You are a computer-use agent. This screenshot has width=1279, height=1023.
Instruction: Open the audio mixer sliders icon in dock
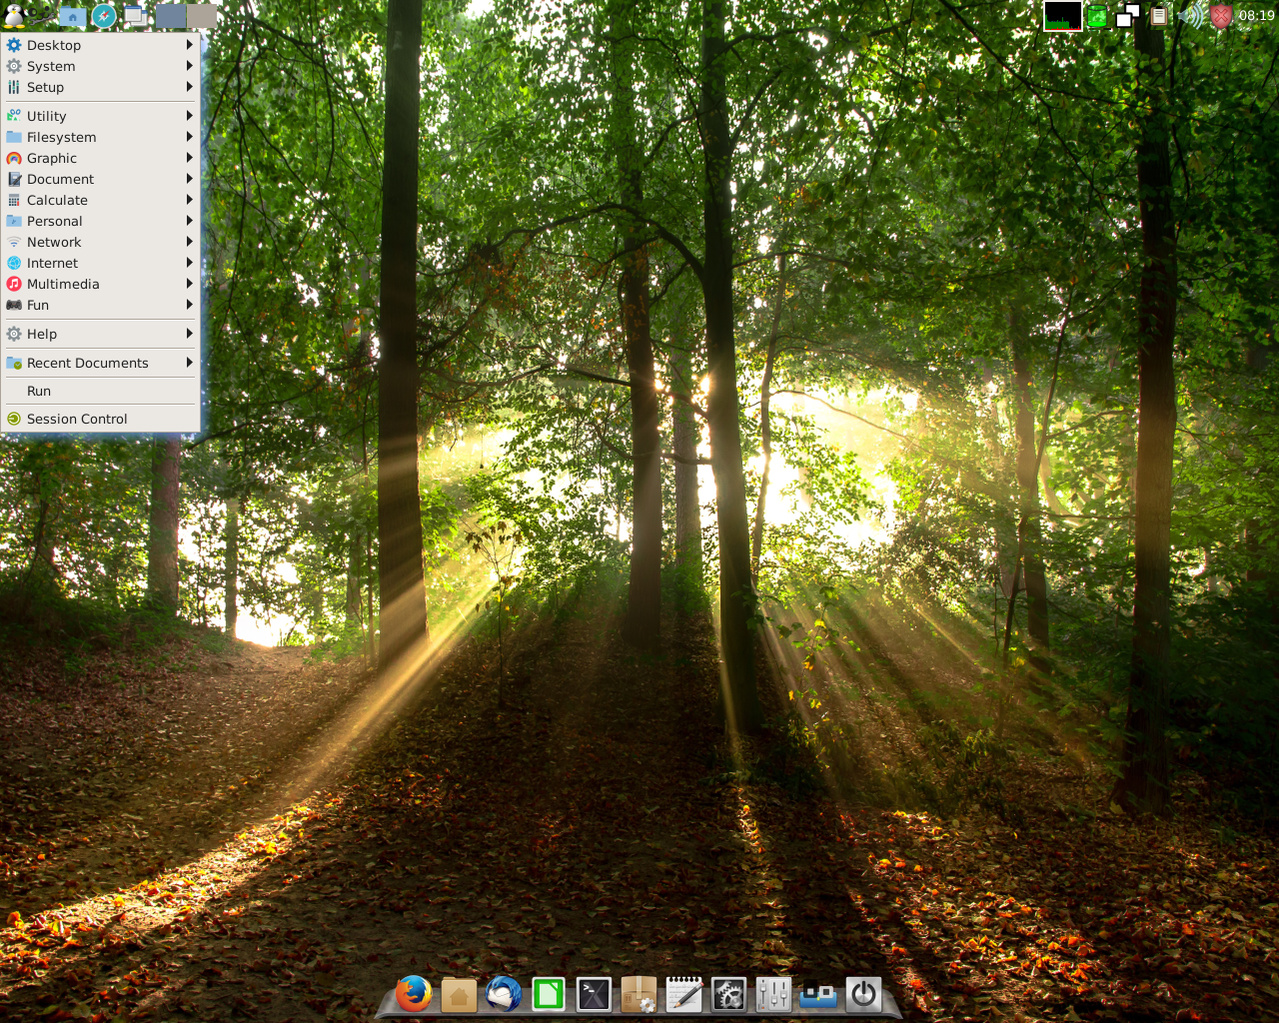click(773, 994)
